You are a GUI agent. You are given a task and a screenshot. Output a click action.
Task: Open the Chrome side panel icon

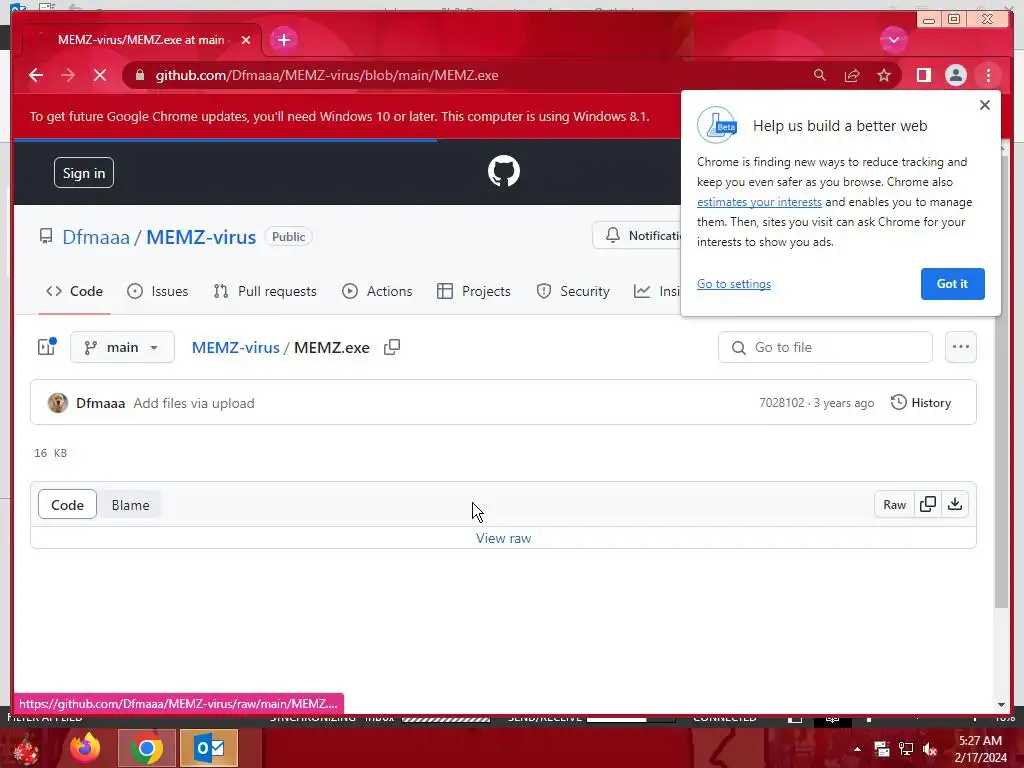point(923,75)
